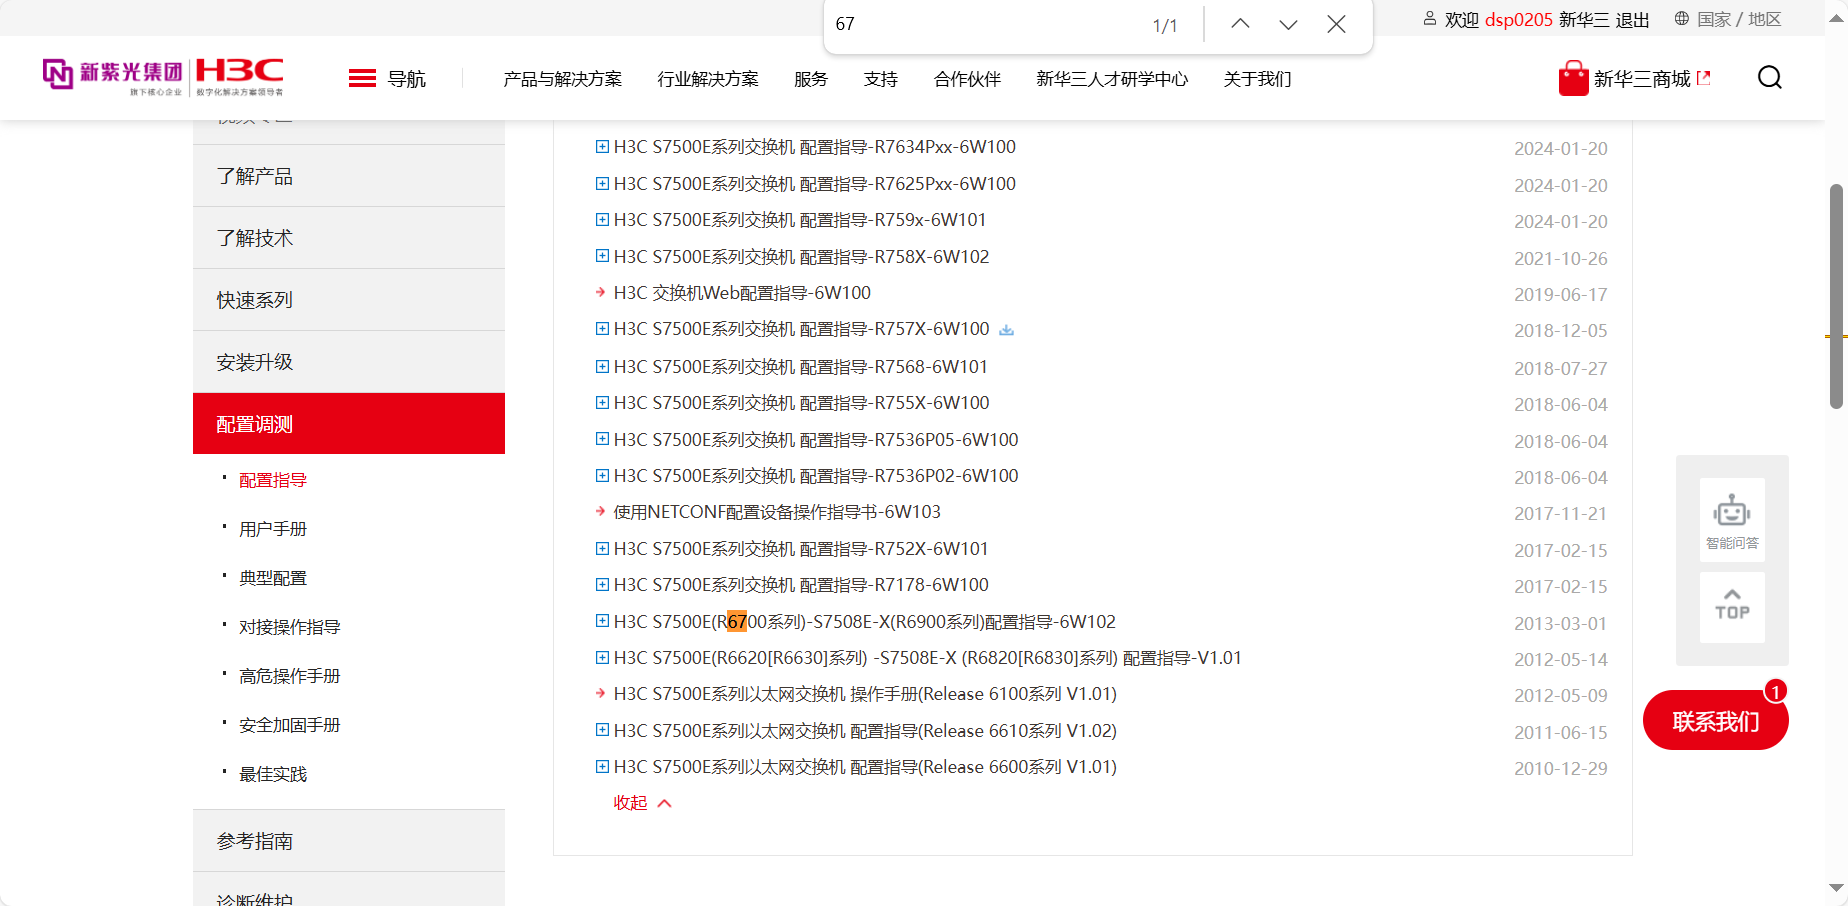Go to next find result
This screenshot has width=1848, height=906.
pyautogui.click(x=1288, y=24)
